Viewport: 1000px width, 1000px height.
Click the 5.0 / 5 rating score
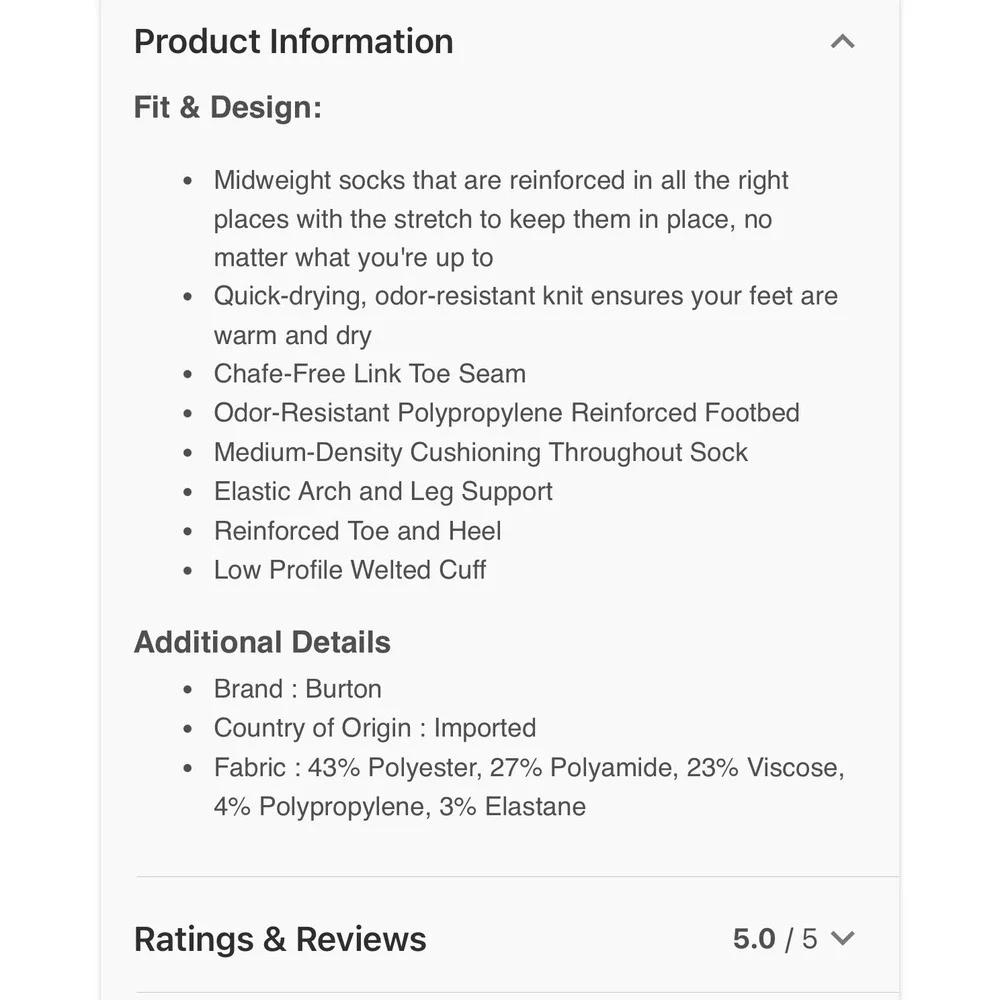(774, 939)
